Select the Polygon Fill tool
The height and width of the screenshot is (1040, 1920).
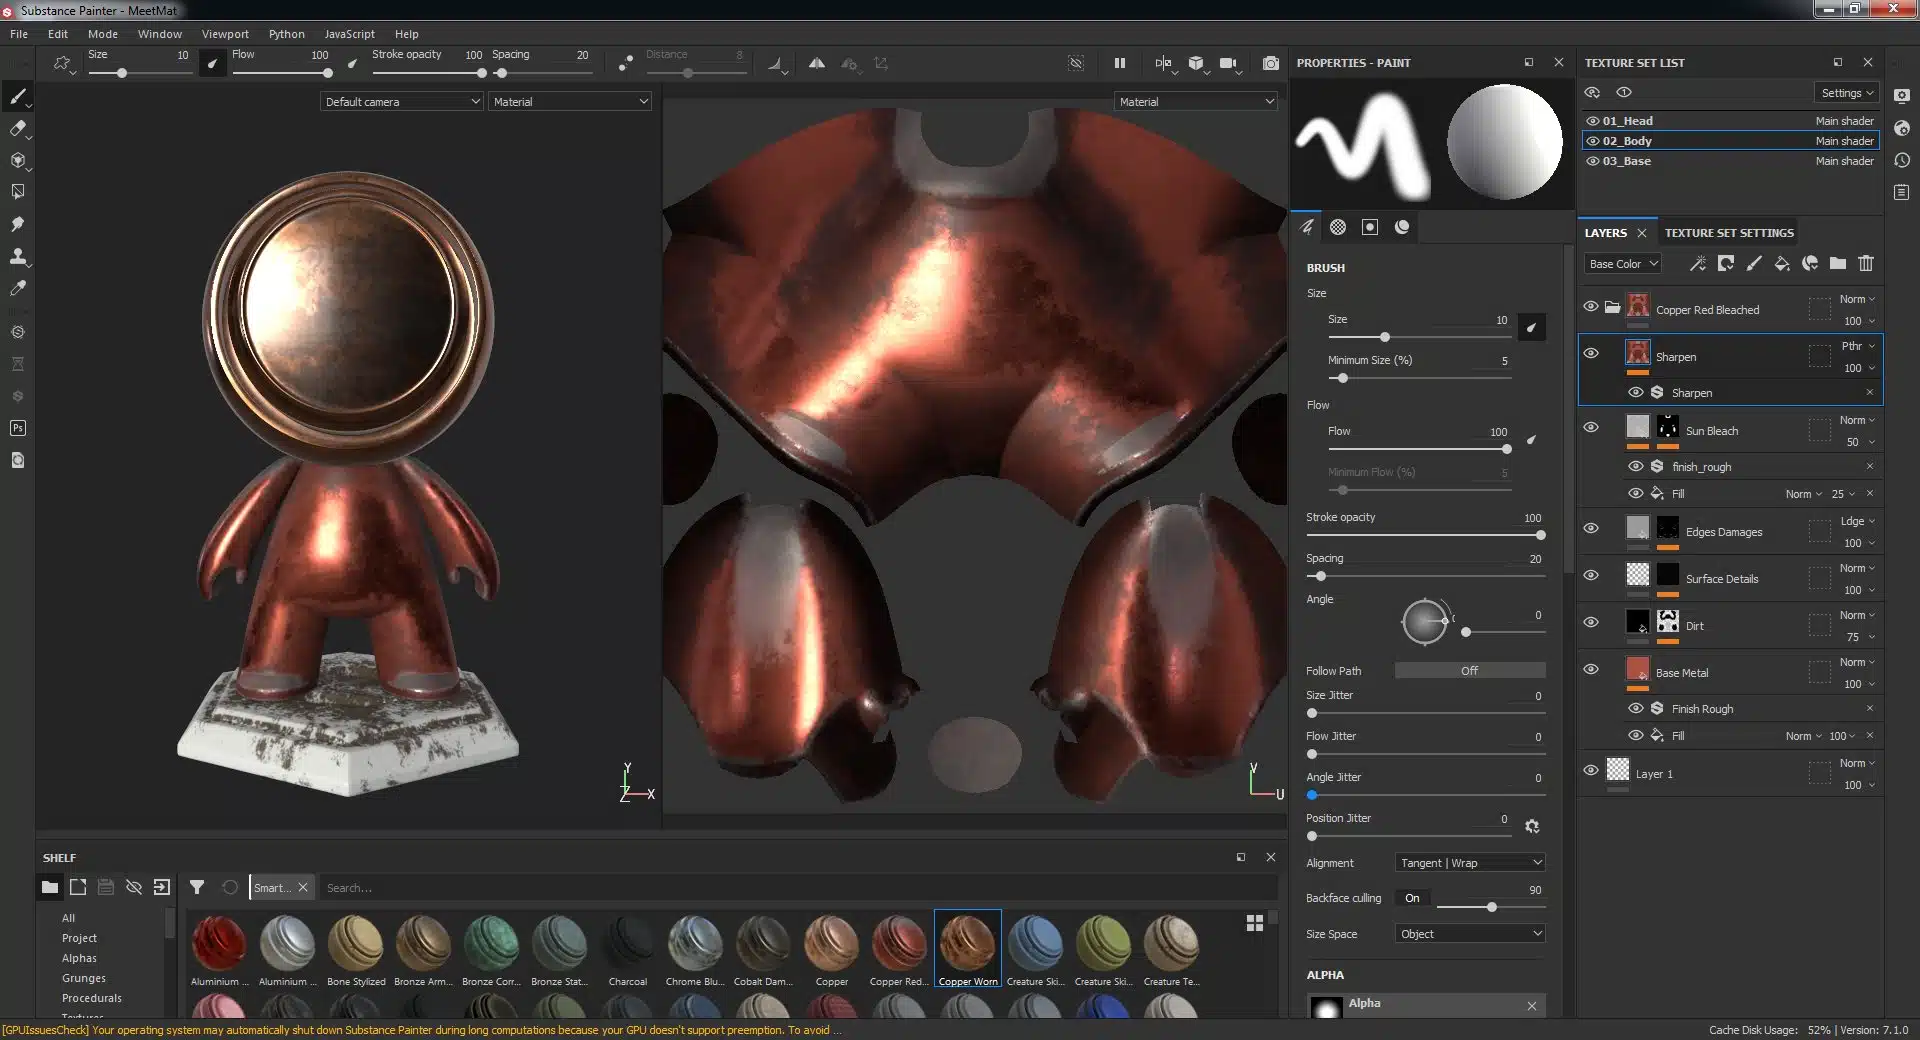[x=17, y=191]
